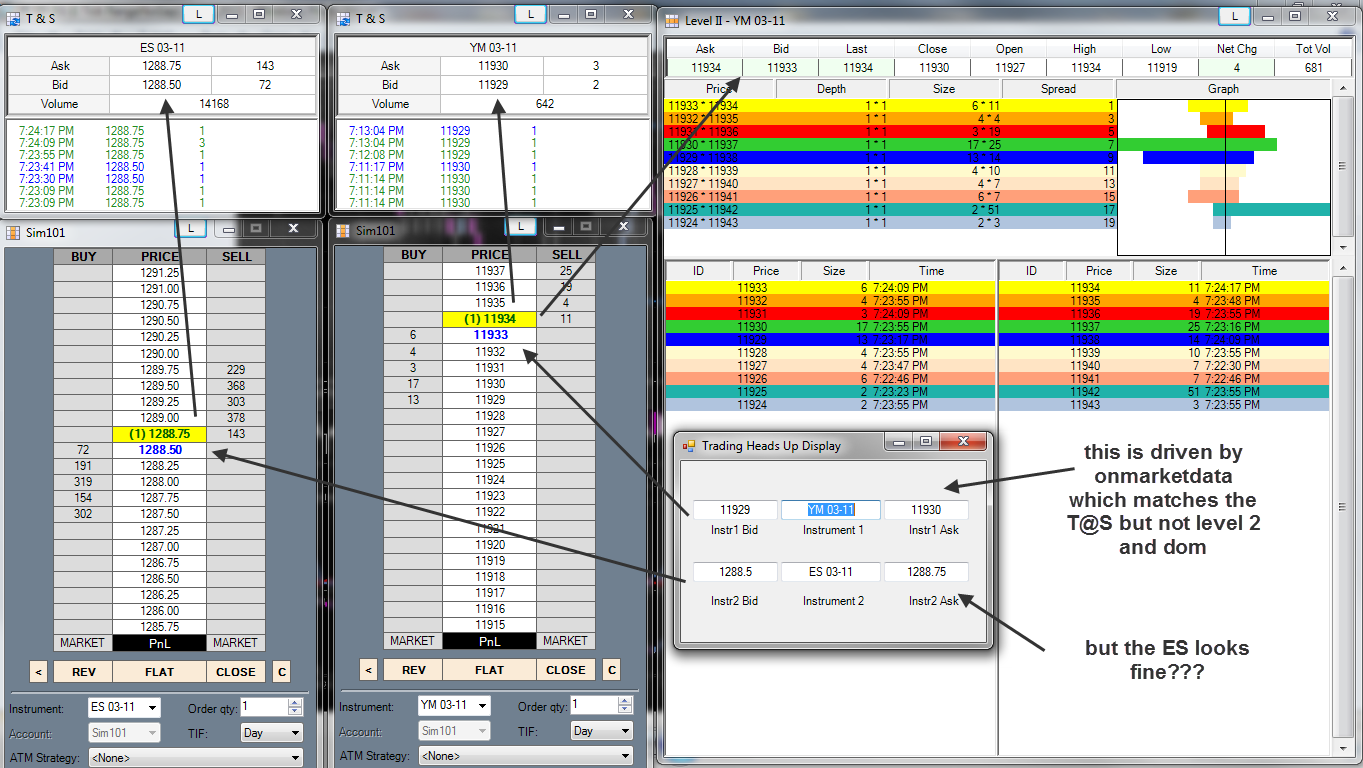Viewport: 1363px width, 768px height.
Task: Click the CLOSE button in YM panel
Action: (565, 670)
